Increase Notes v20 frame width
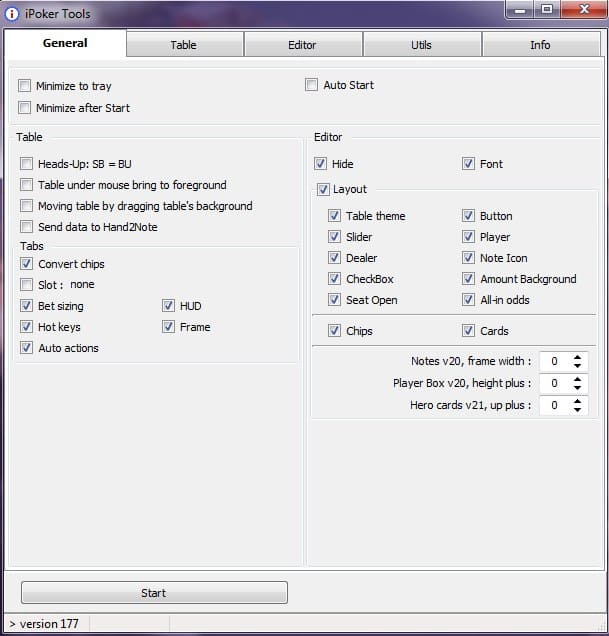 577,357
